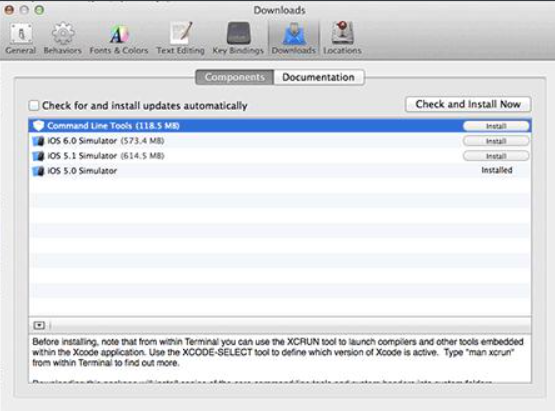Open the General preferences pane
555x411 pixels.
(x=21, y=38)
